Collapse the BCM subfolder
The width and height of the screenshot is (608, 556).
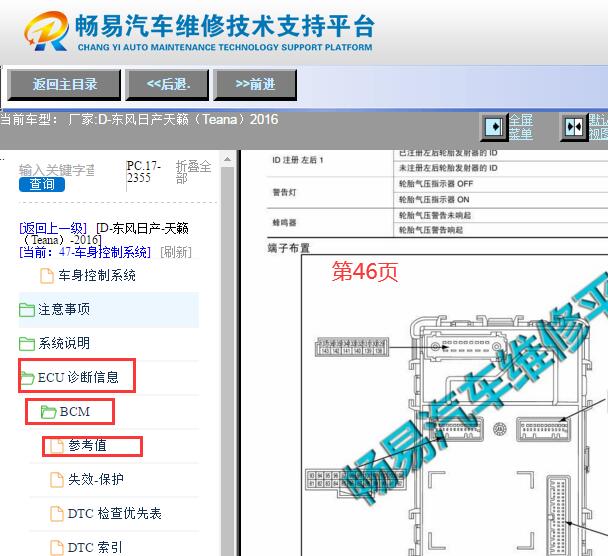pos(75,411)
